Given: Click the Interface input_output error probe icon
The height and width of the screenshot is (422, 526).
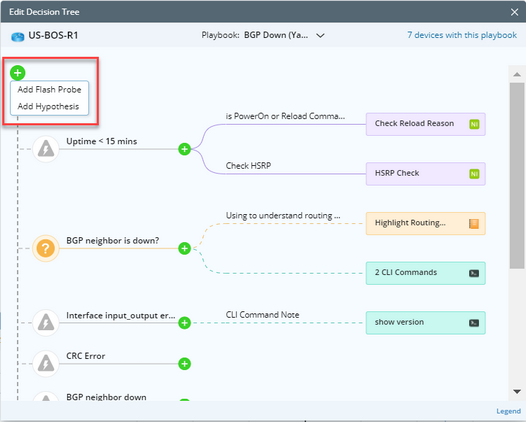Looking at the screenshot, I should point(46,323).
